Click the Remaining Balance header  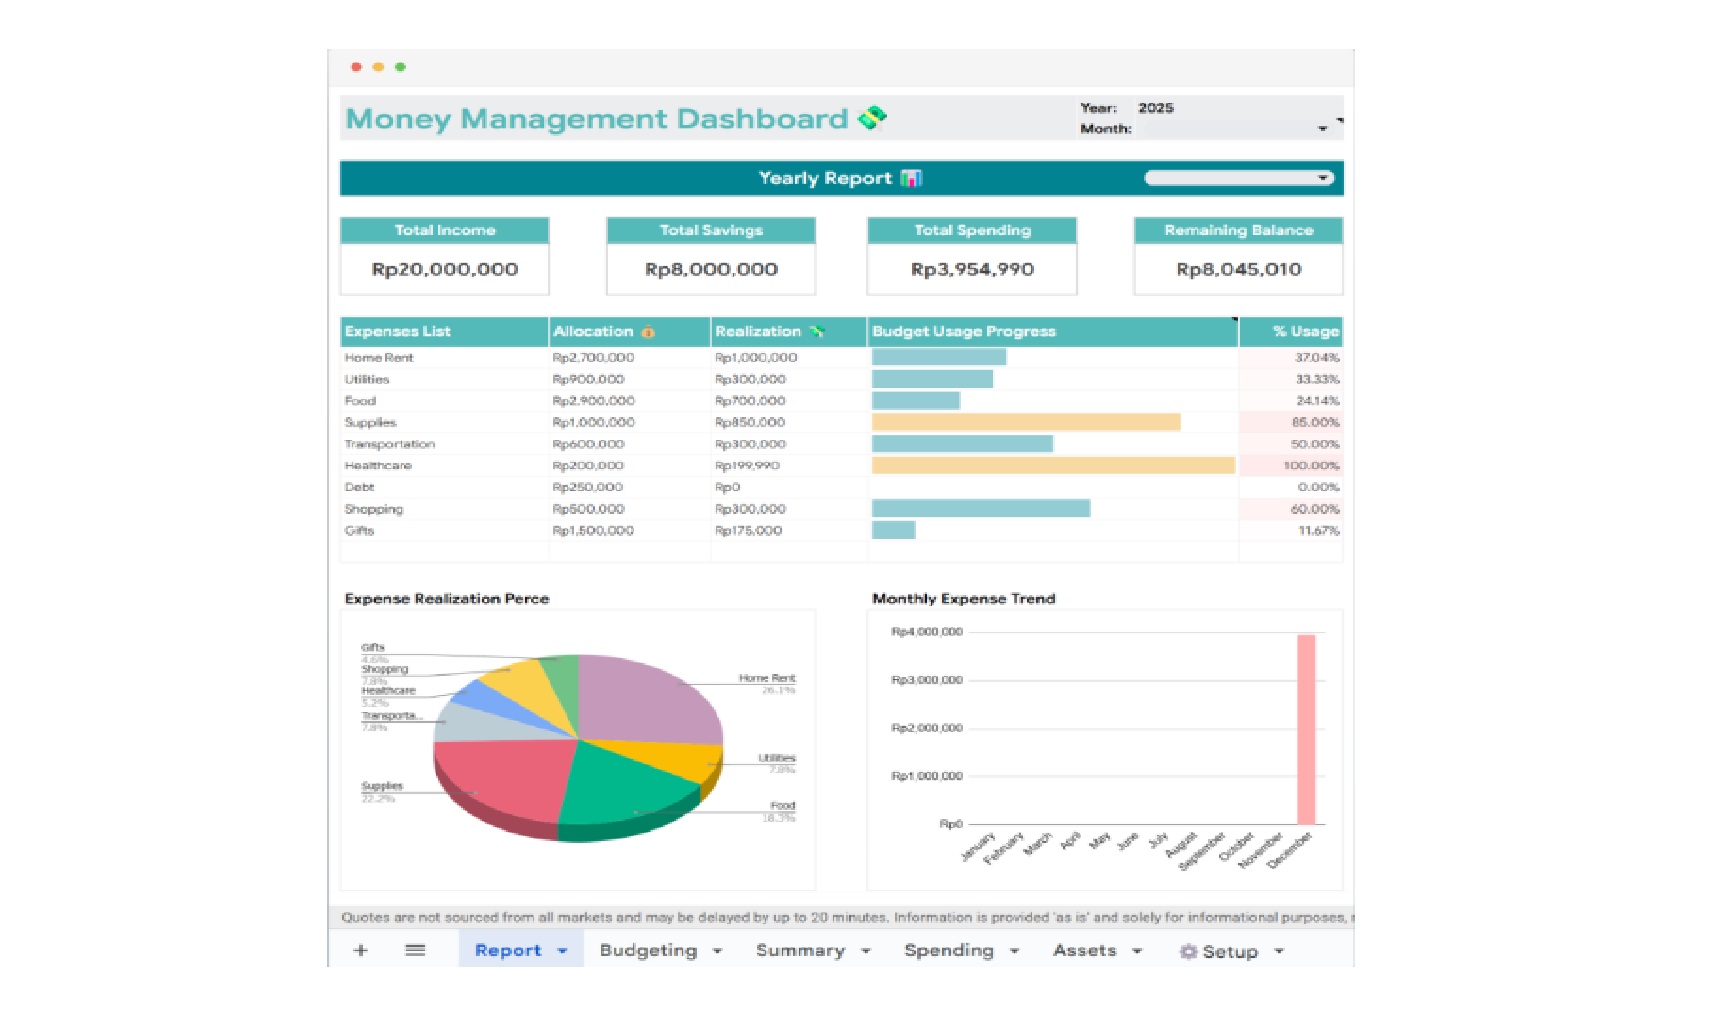click(1238, 229)
